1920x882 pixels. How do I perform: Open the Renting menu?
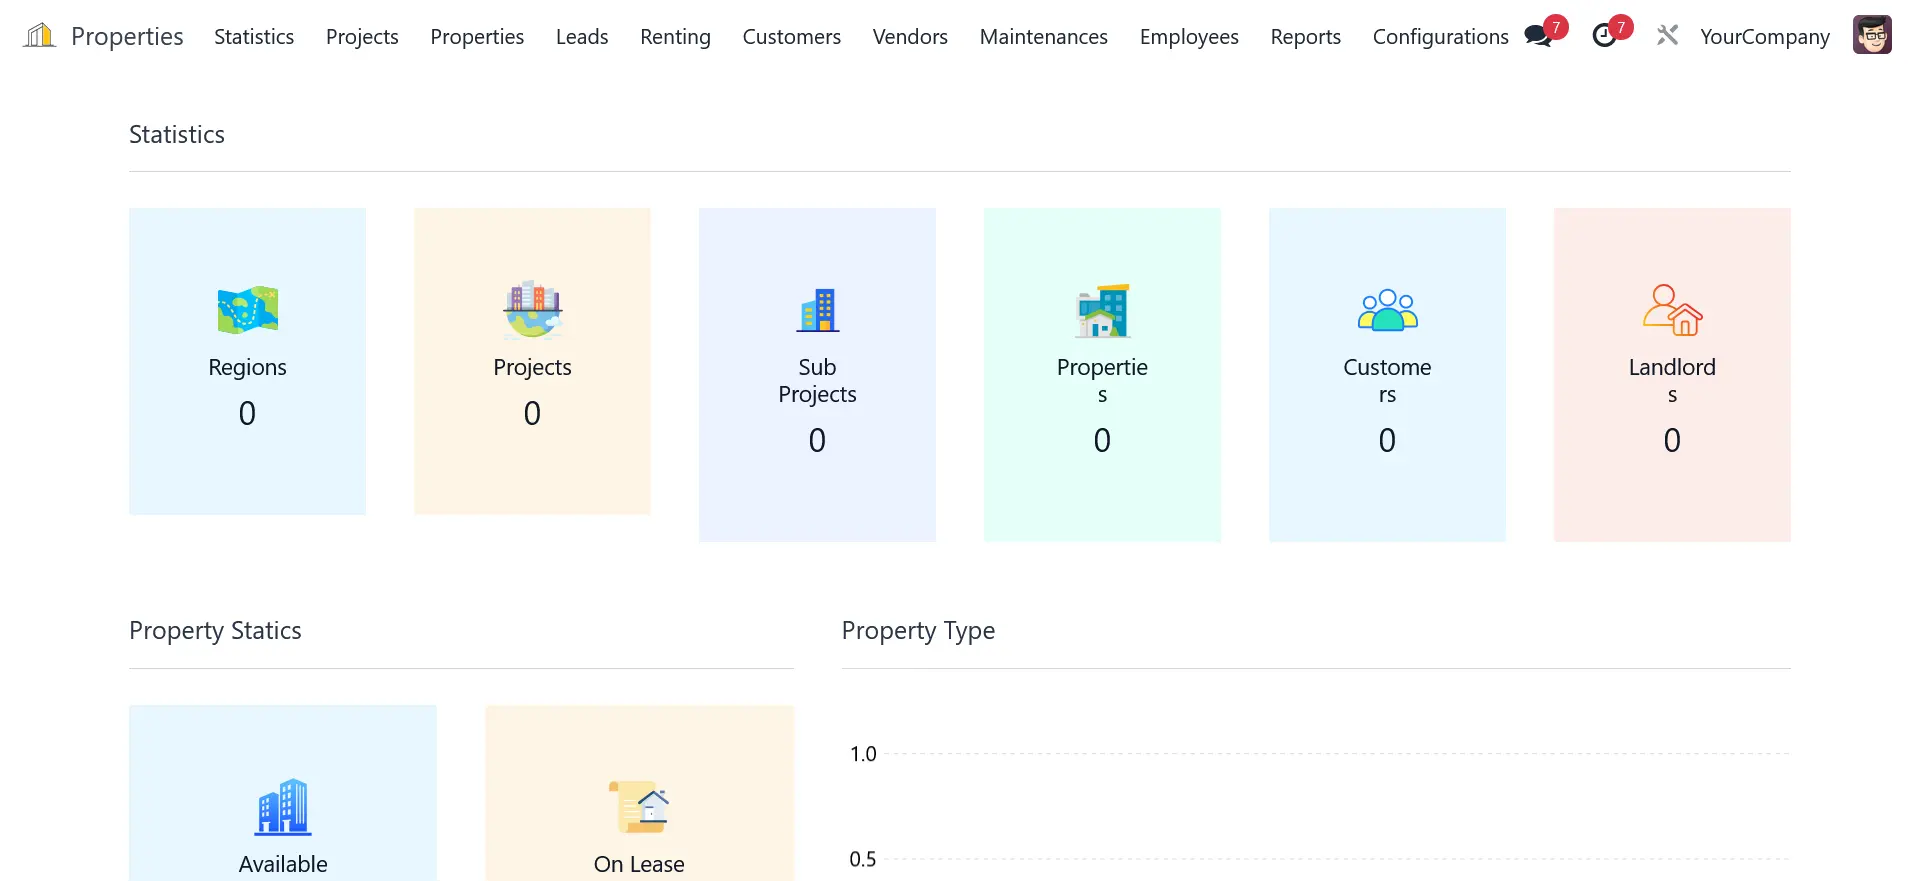pyautogui.click(x=675, y=37)
